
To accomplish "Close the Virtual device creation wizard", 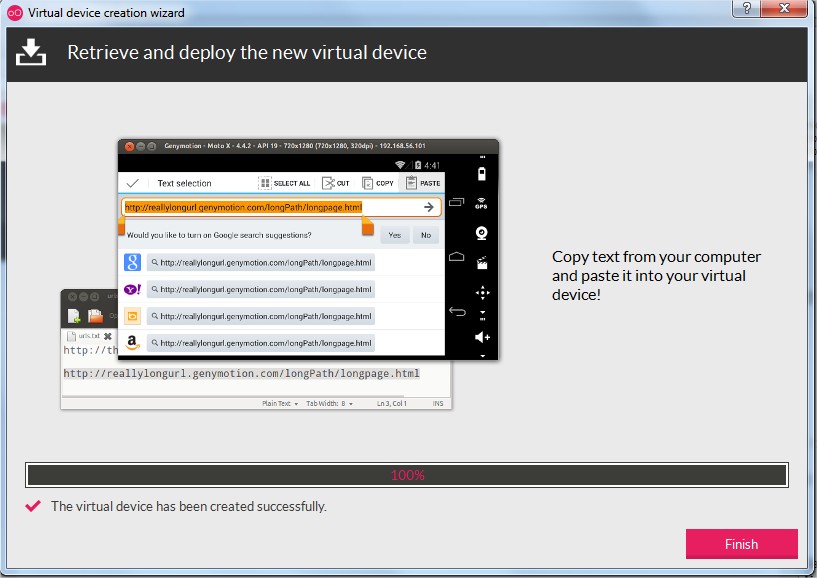I will point(784,8).
